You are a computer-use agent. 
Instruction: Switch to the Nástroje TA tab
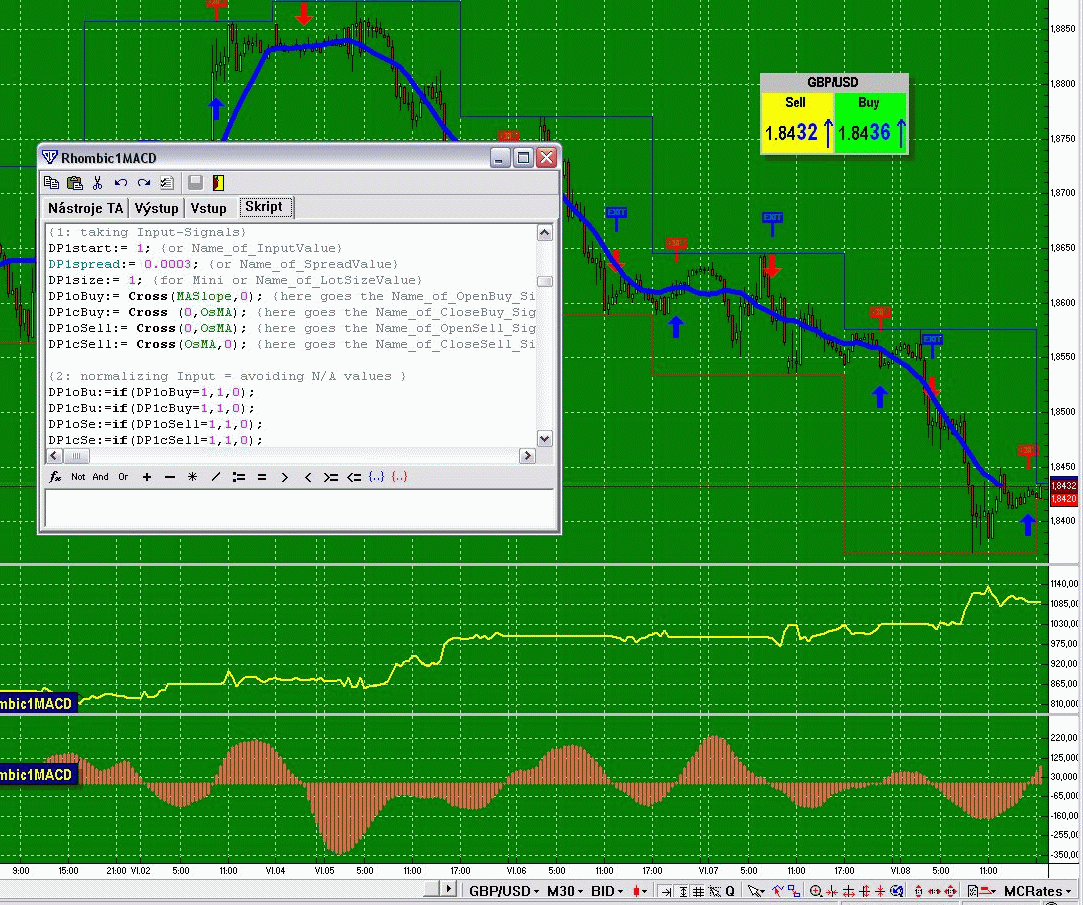pos(86,208)
